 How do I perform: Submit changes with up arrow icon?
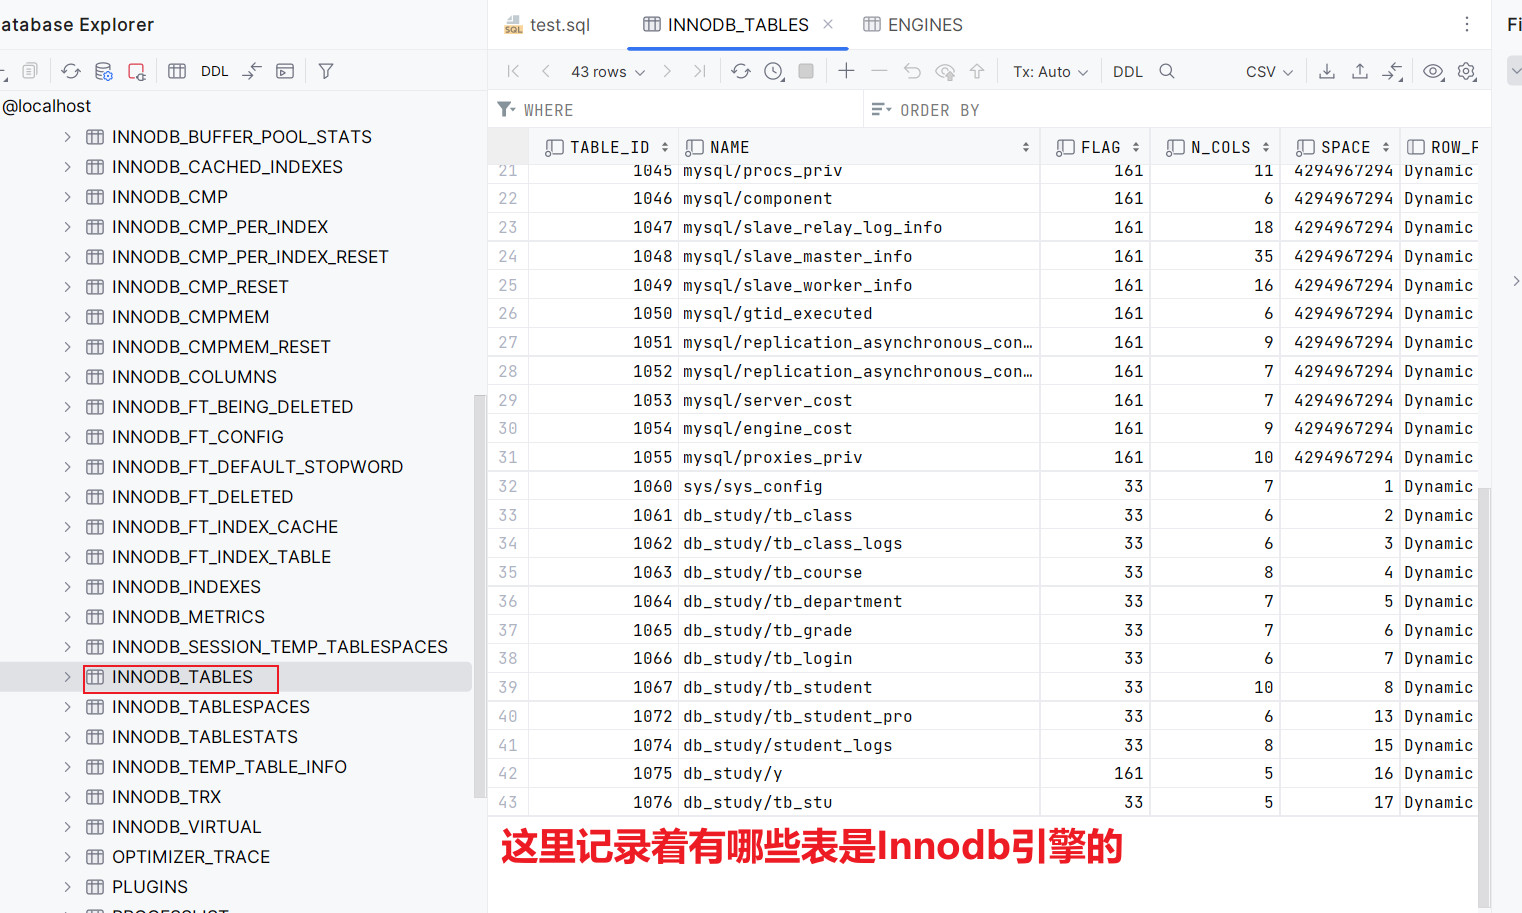[x=977, y=71]
